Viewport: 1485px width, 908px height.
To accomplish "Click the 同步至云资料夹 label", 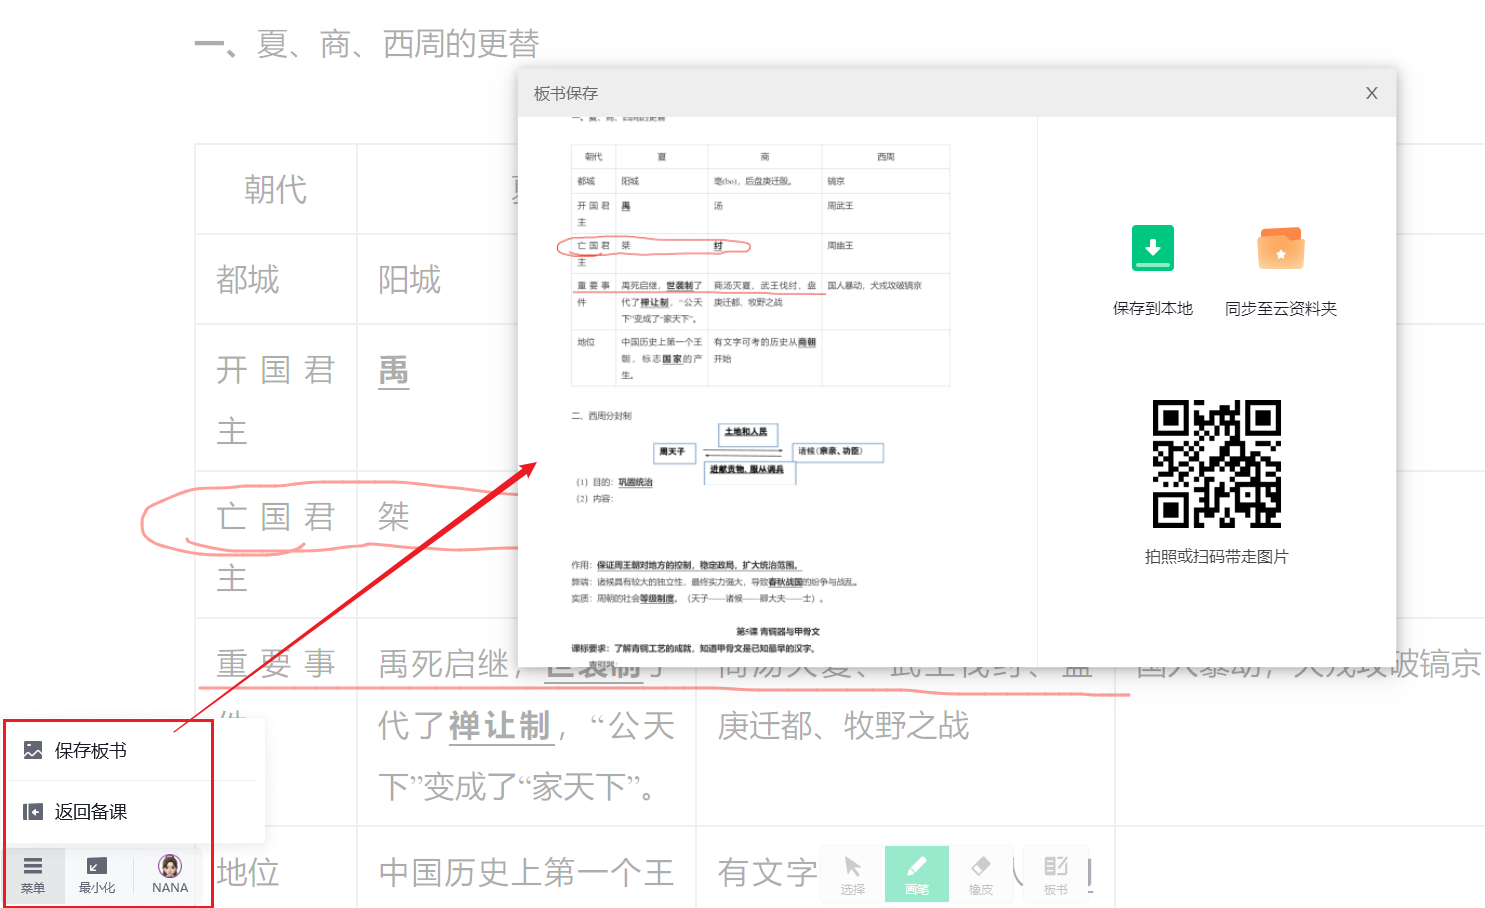I will pos(1281,309).
